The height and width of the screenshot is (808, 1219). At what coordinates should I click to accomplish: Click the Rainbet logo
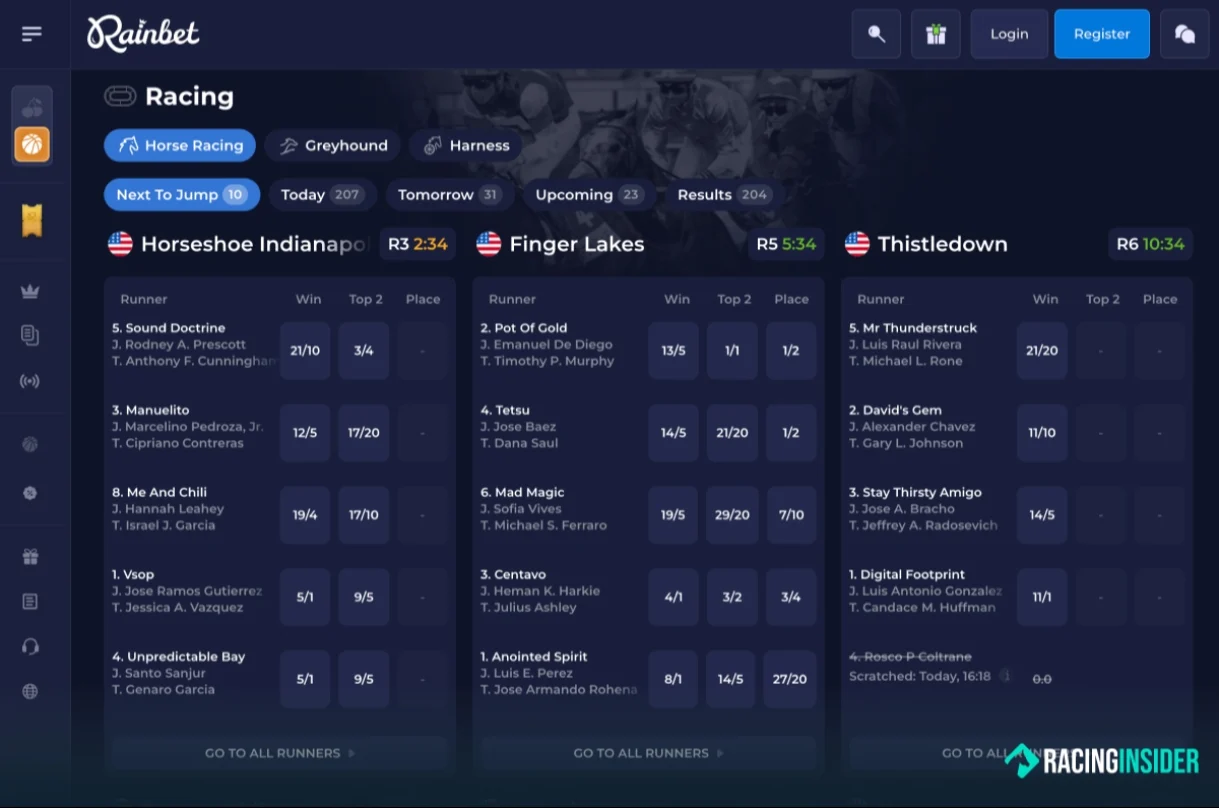(x=142, y=33)
